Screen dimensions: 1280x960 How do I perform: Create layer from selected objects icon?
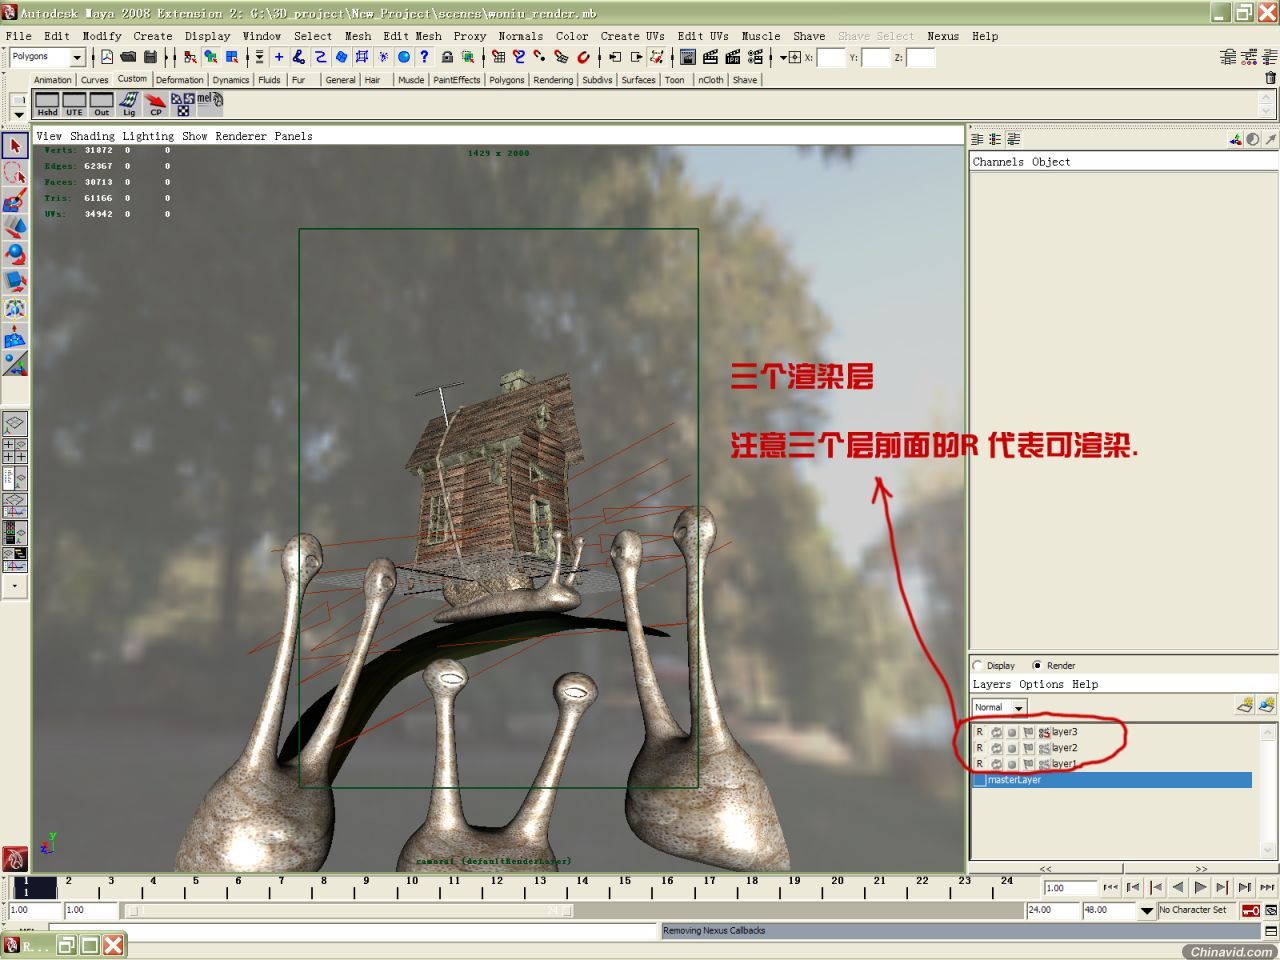pyautogui.click(x=1267, y=705)
